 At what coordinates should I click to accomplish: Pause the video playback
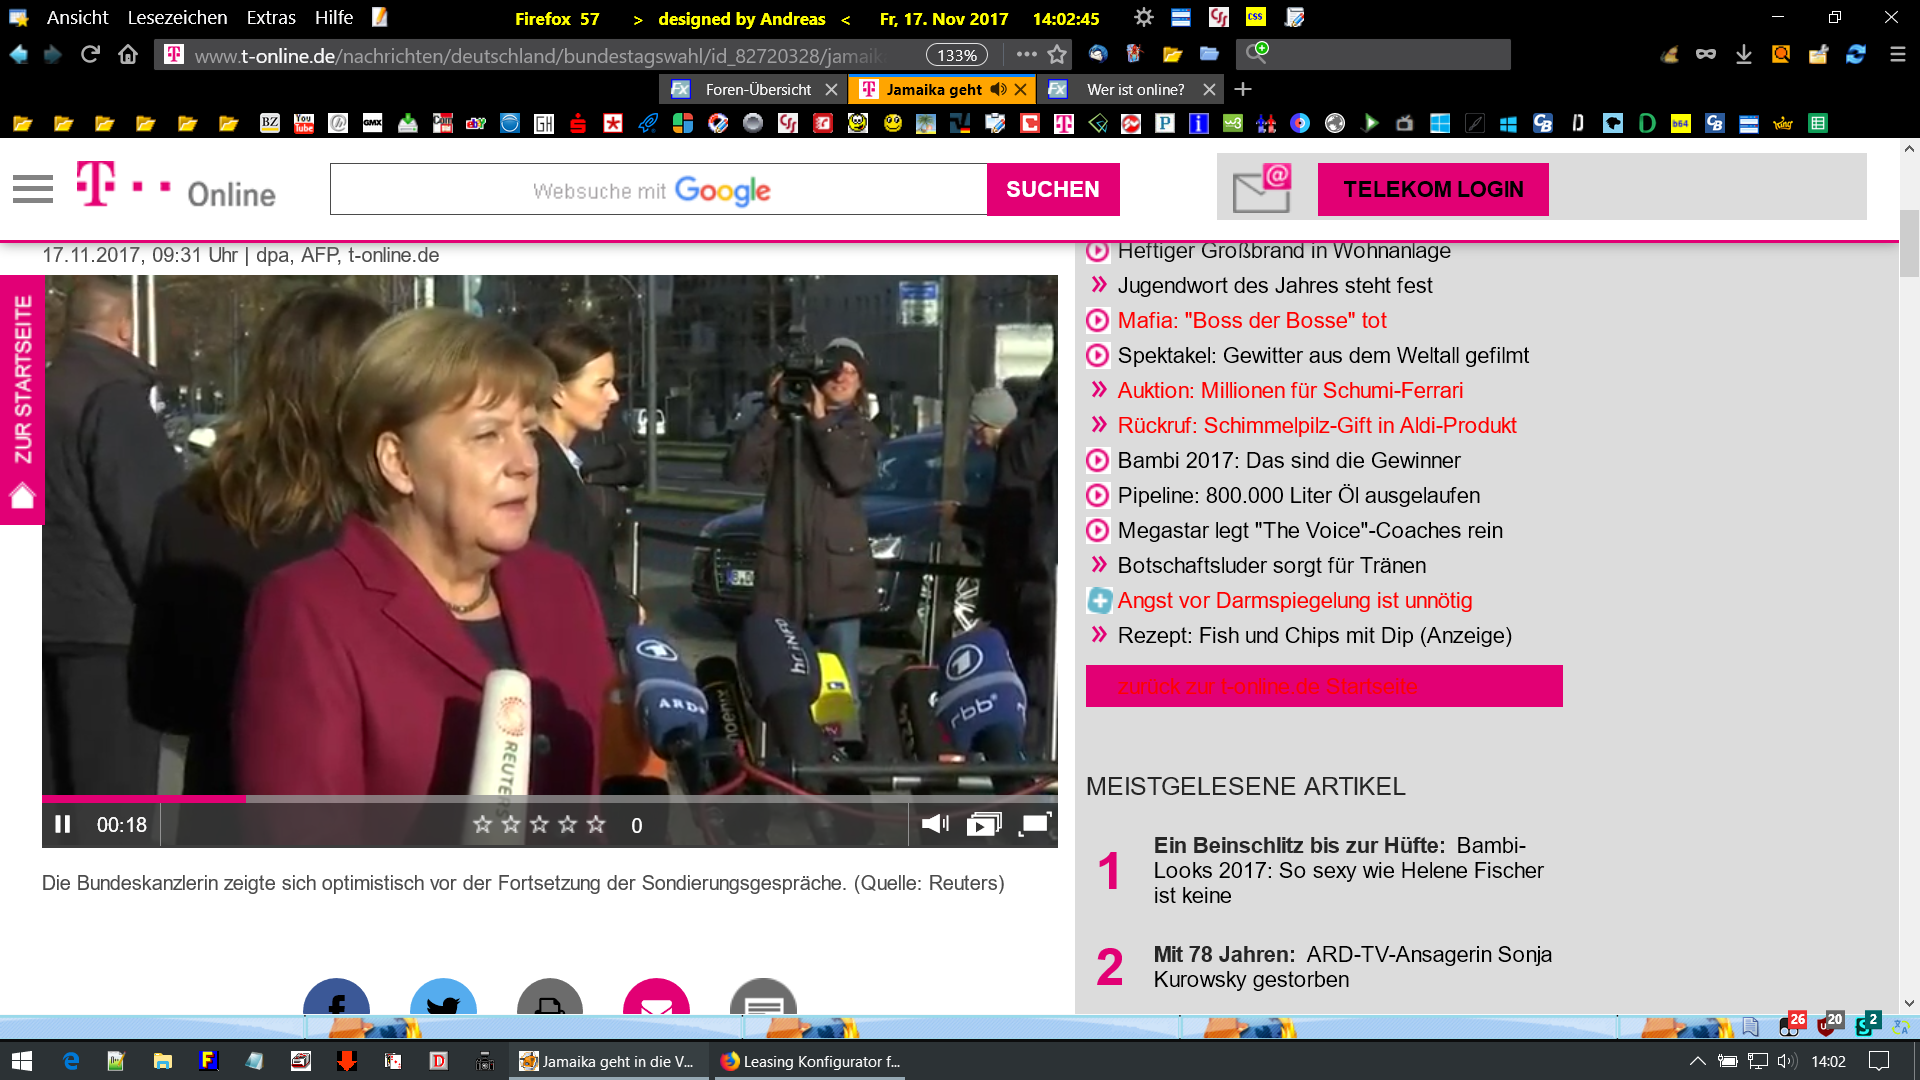[x=62, y=824]
